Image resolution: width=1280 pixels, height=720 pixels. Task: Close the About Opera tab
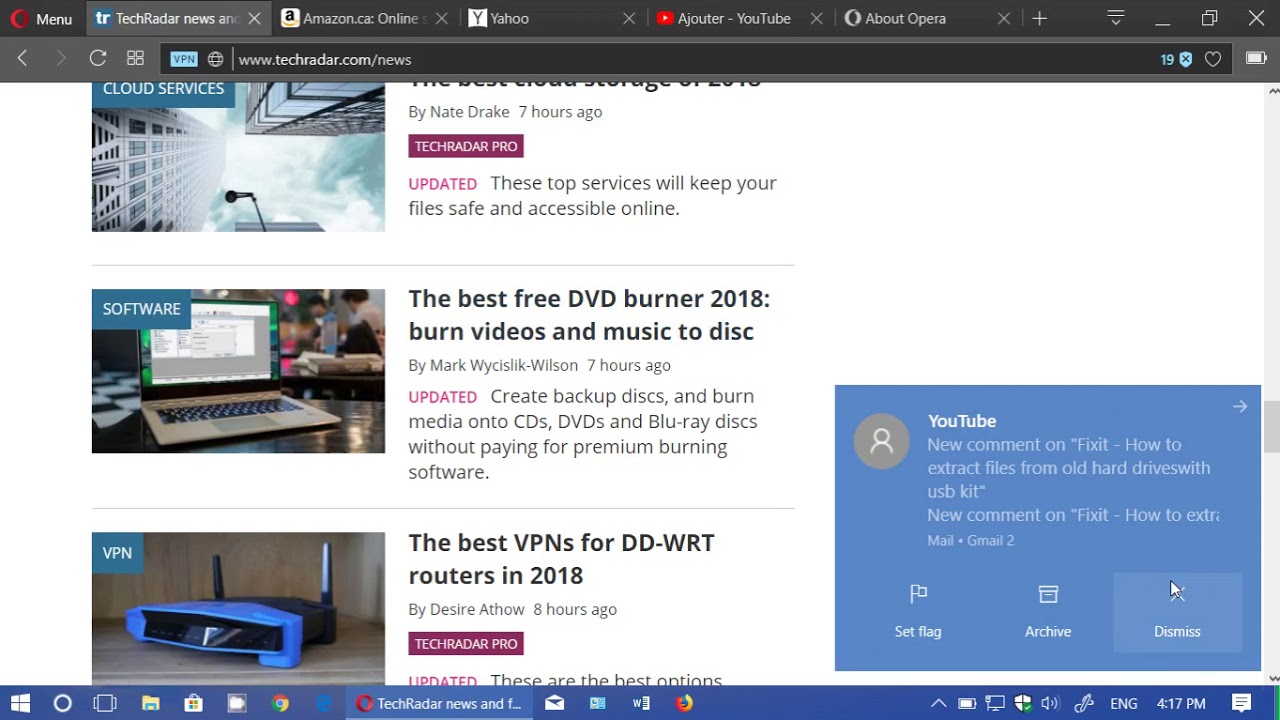[x=1004, y=18]
